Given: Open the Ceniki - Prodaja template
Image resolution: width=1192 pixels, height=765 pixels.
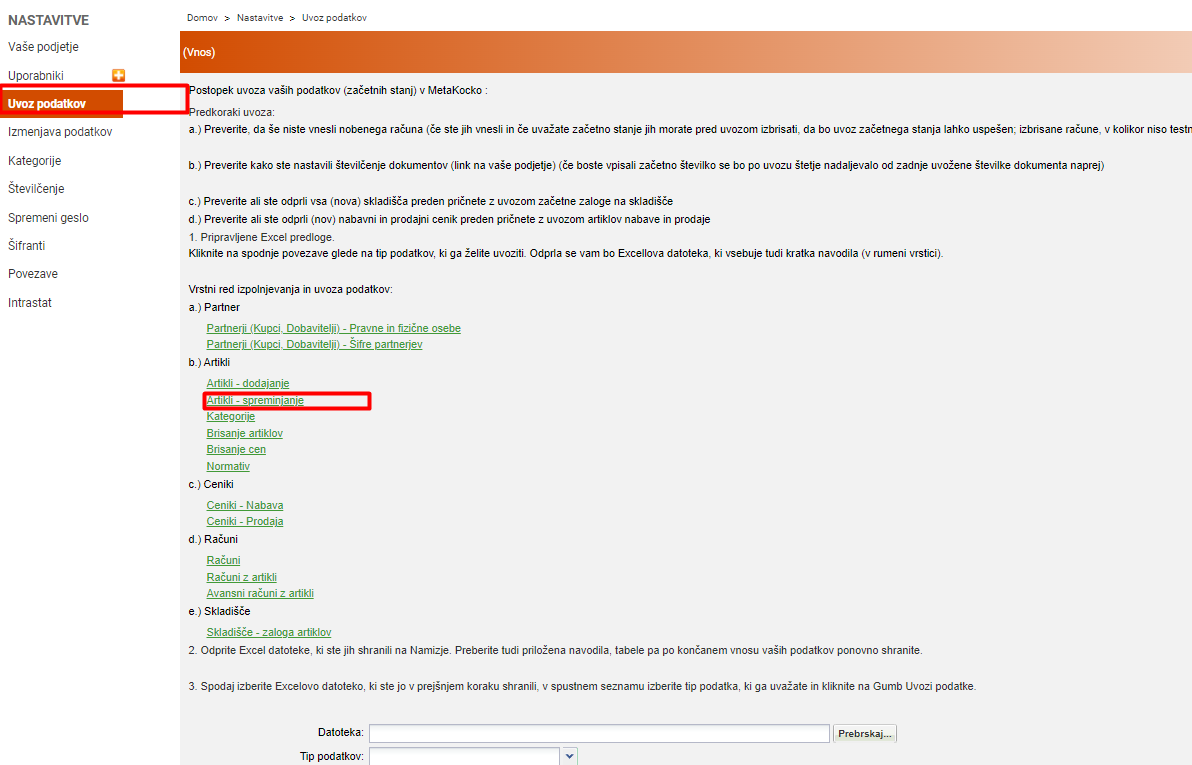Looking at the screenshot, I should click(x=245, y=522).
